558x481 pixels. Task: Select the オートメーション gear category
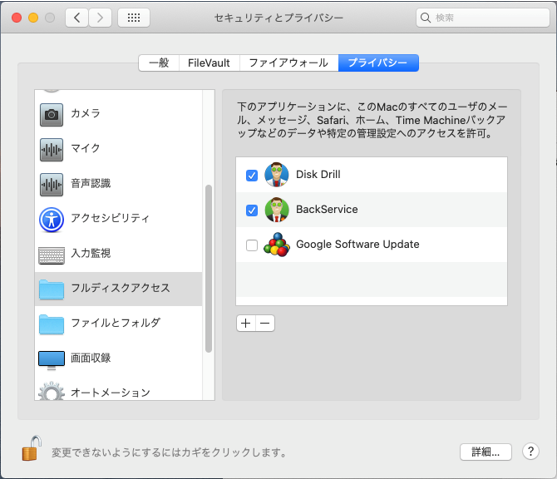point(119,391)
